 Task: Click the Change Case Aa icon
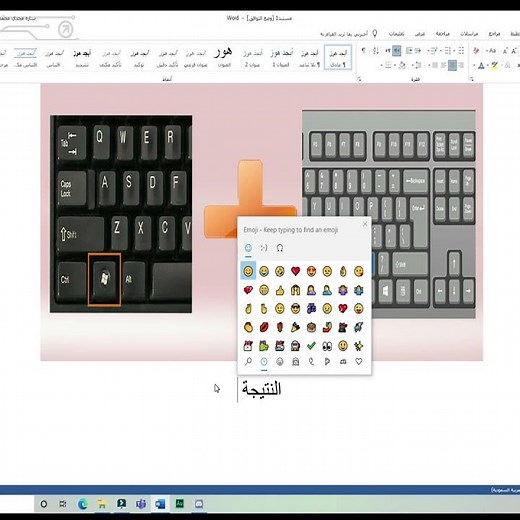click(492, 51)
